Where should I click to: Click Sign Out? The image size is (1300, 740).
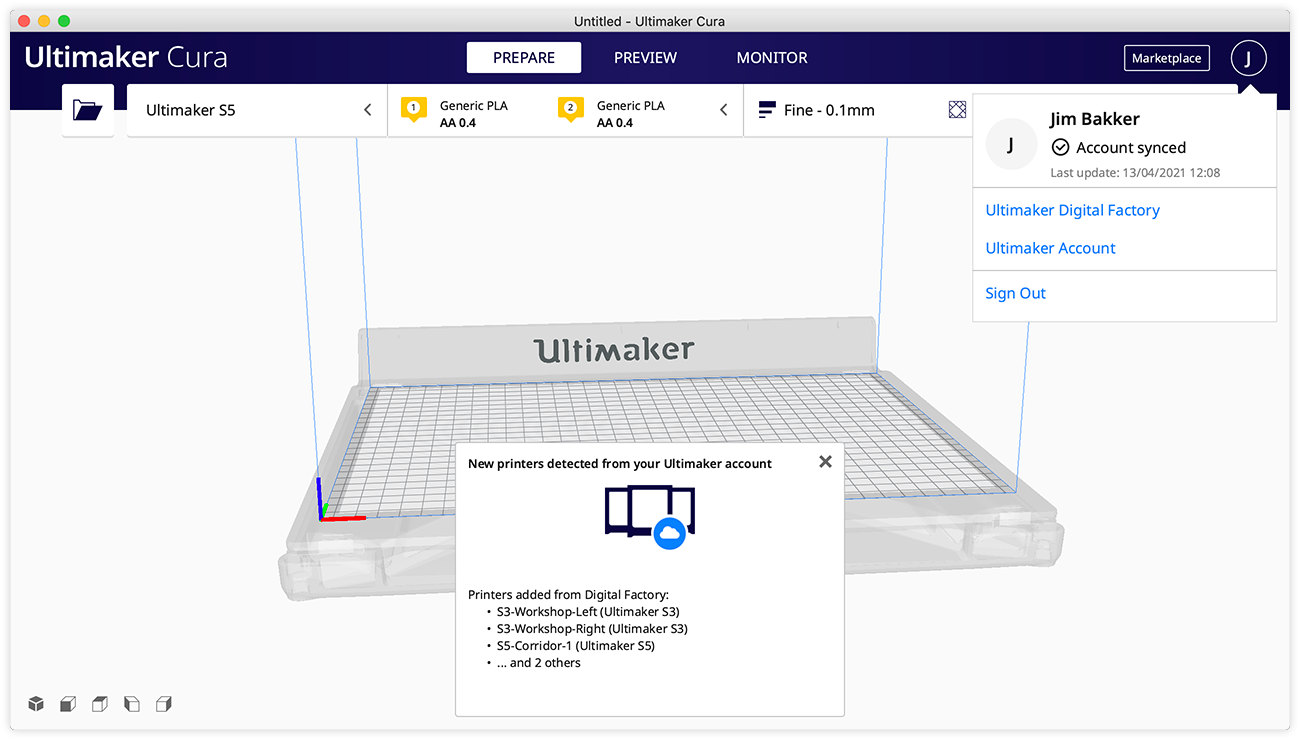[1015, 293]
